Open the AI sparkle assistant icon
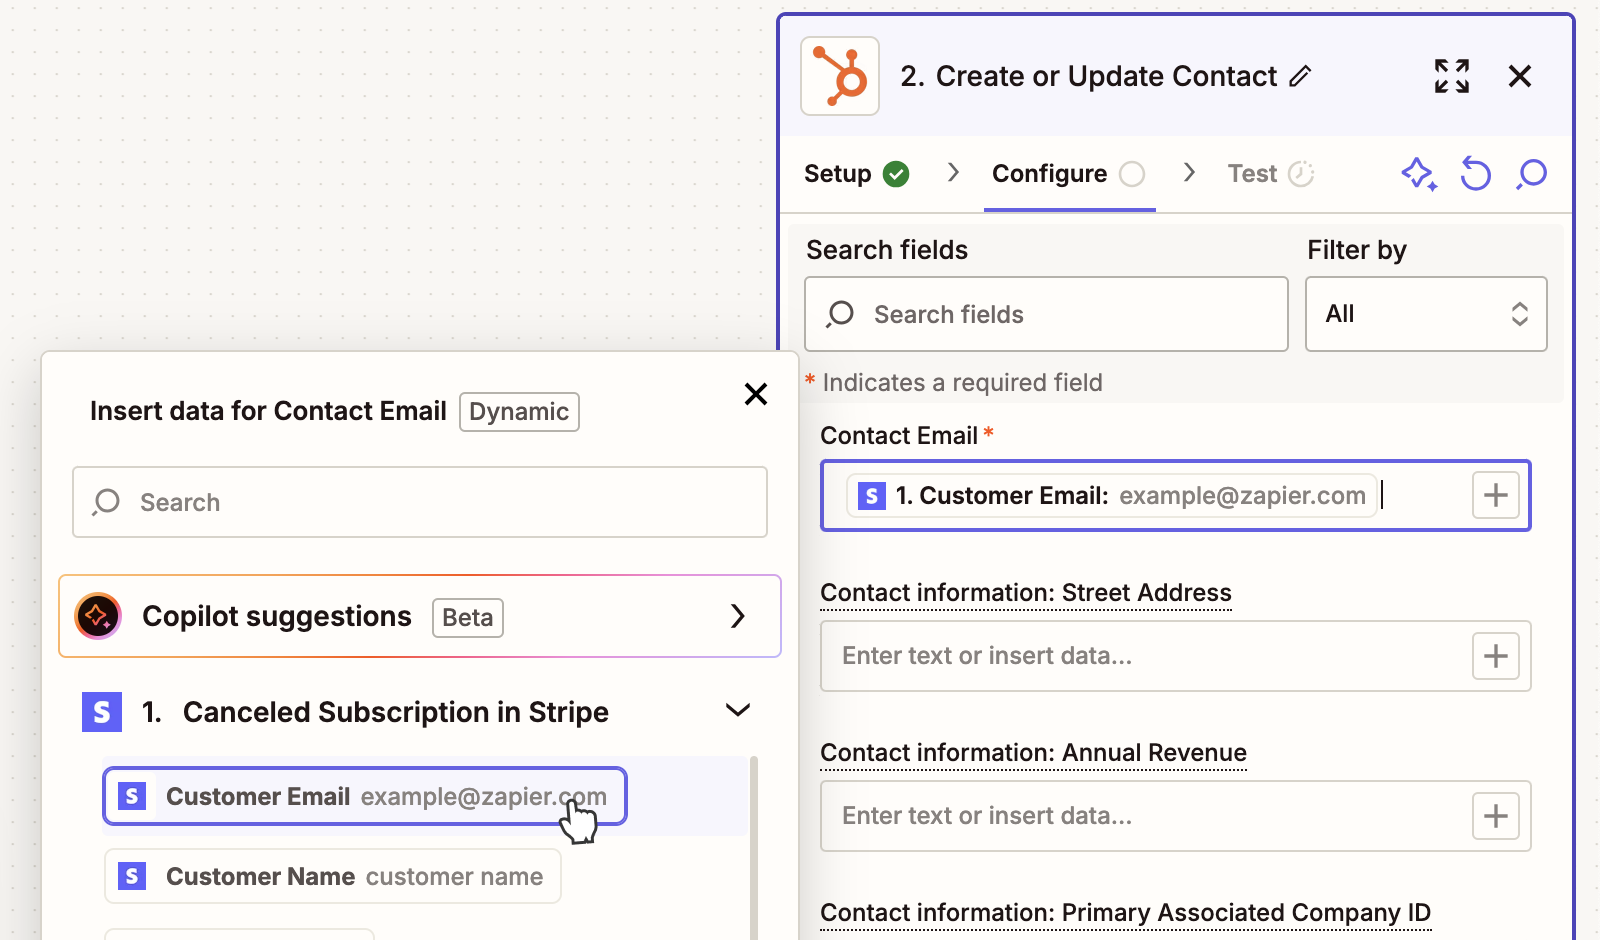Screen dimensions: 1600x940 click(1419, 174)
